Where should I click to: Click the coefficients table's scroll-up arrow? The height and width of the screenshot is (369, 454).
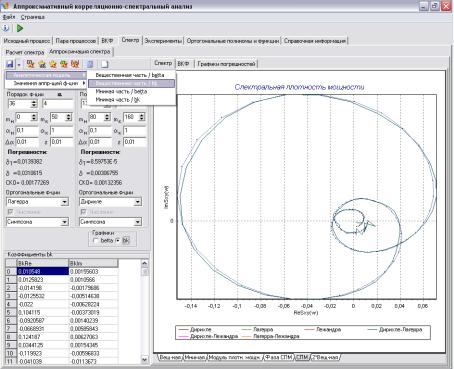coord(144,263)
